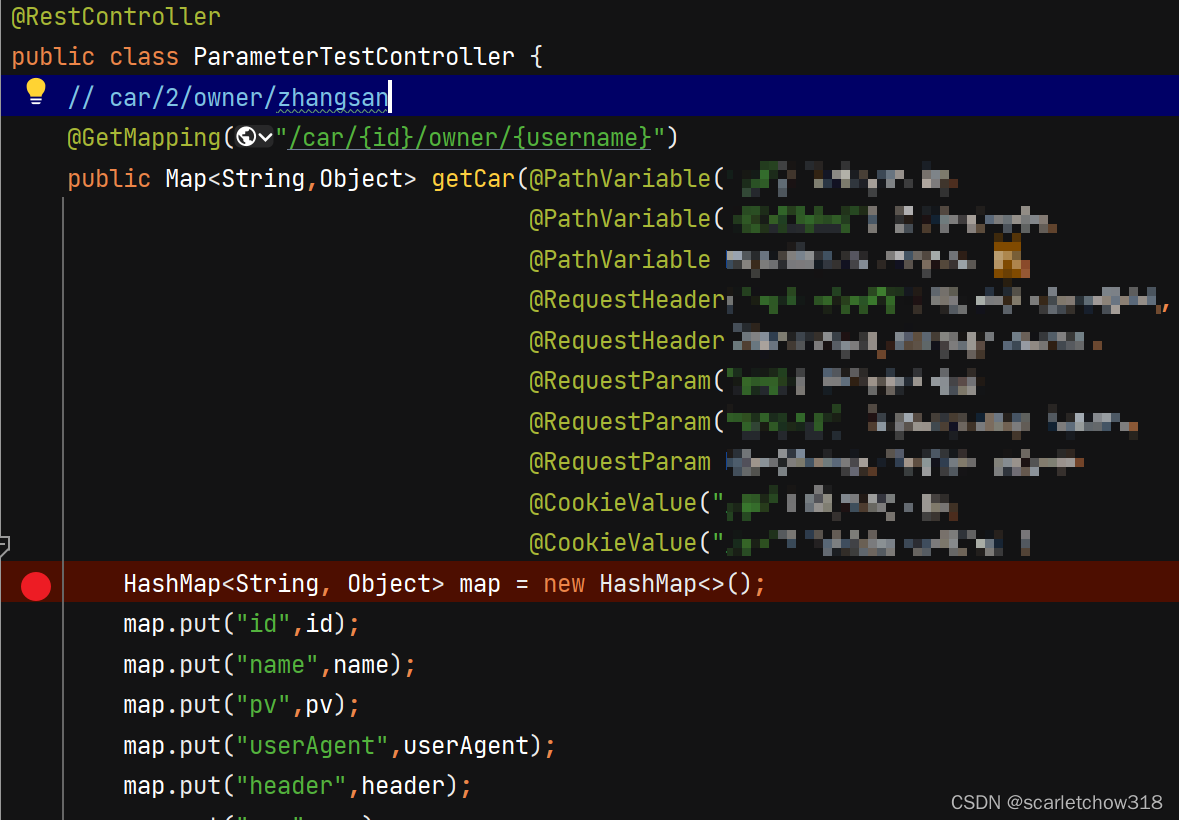This screenshot has height=820, width=1179.
Task: Toggle off the red breakpoint on the HashMap line
Action: pos(35,586)
